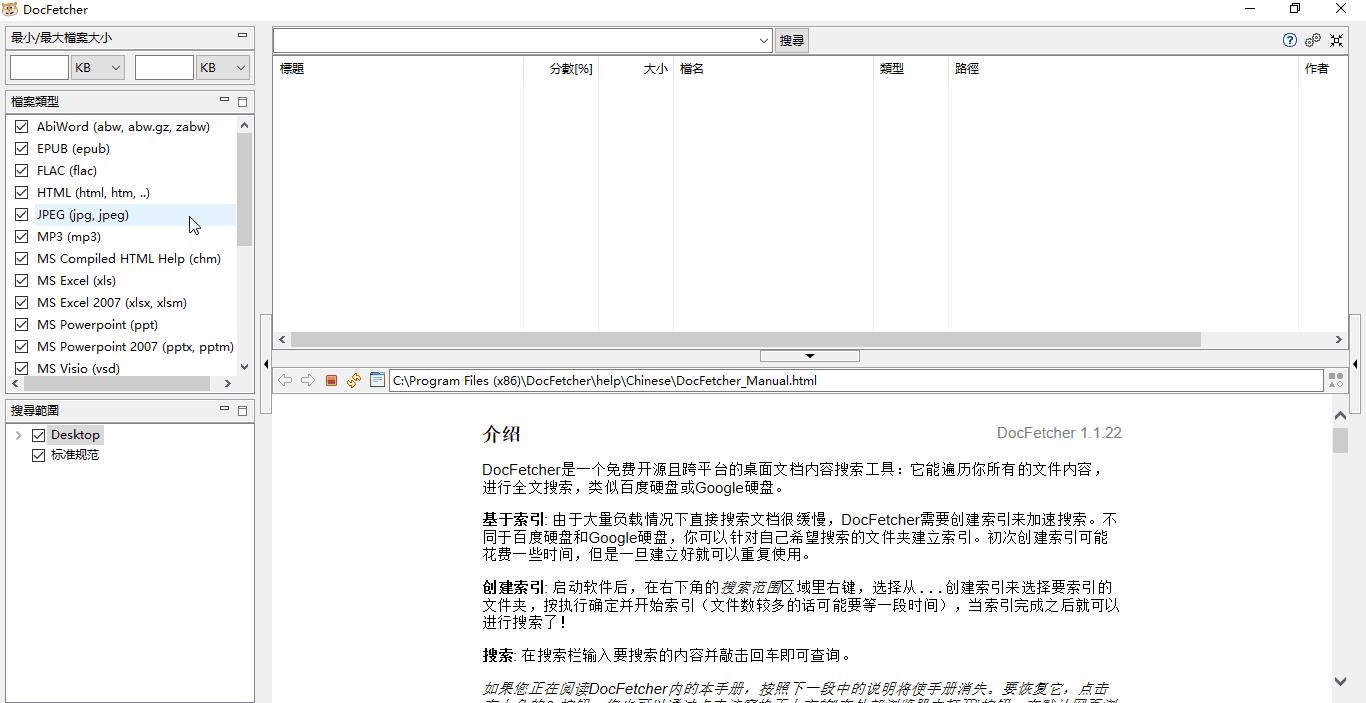Click the right-edge sash collapse arrow

point(1355,364)
